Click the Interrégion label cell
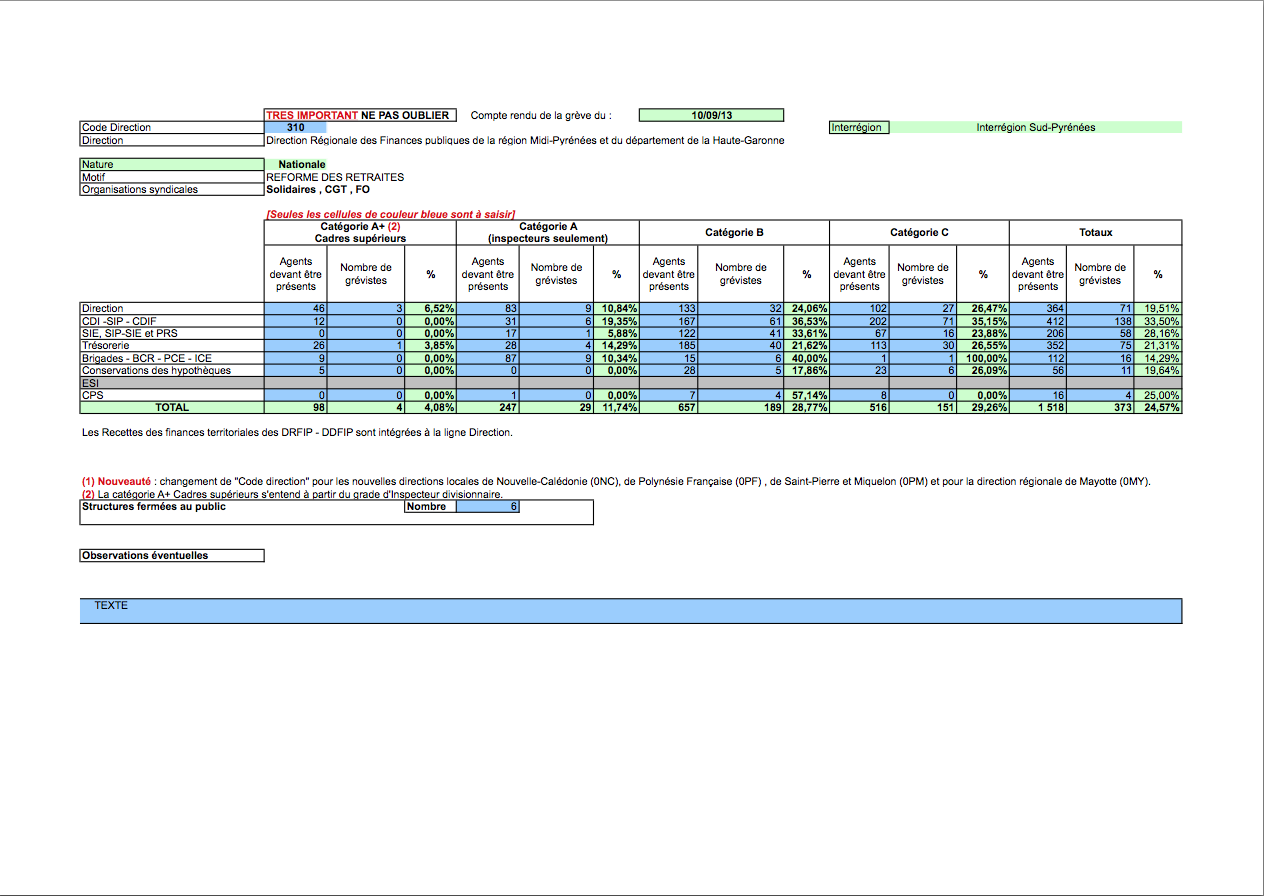Viewport: 1264px width, 896px height. 859,128
